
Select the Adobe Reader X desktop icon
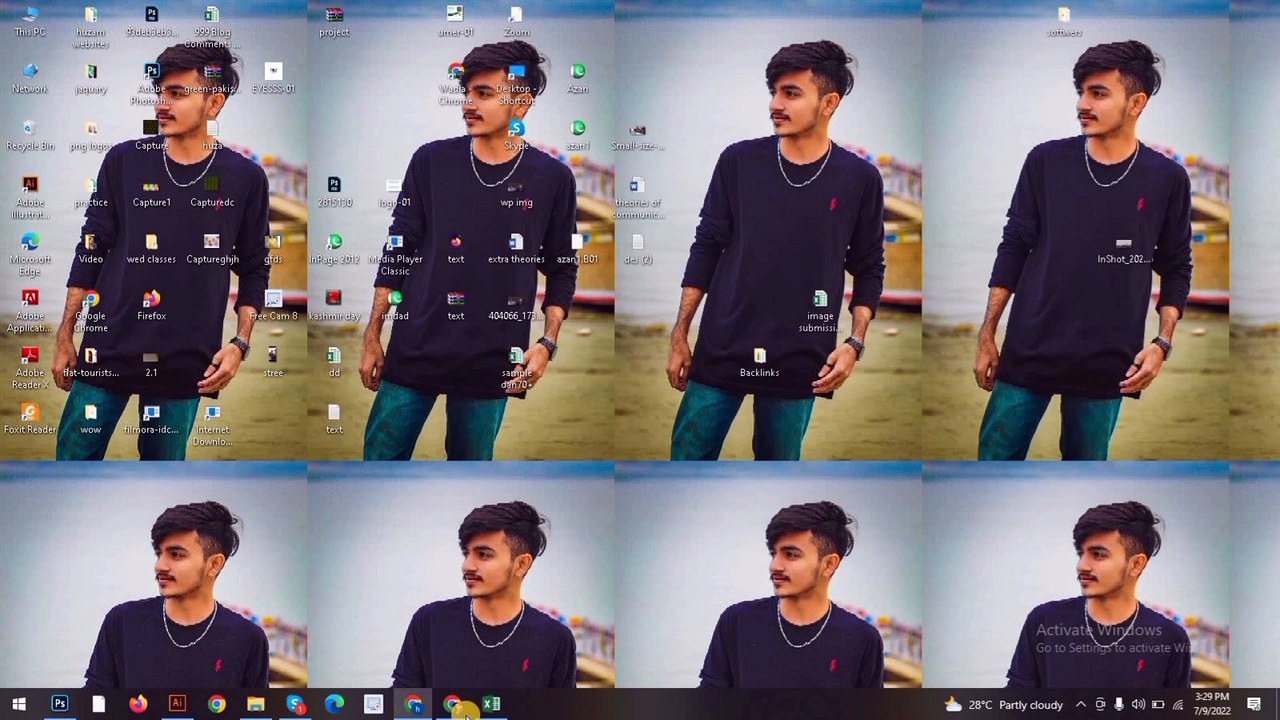coord(30,369)
